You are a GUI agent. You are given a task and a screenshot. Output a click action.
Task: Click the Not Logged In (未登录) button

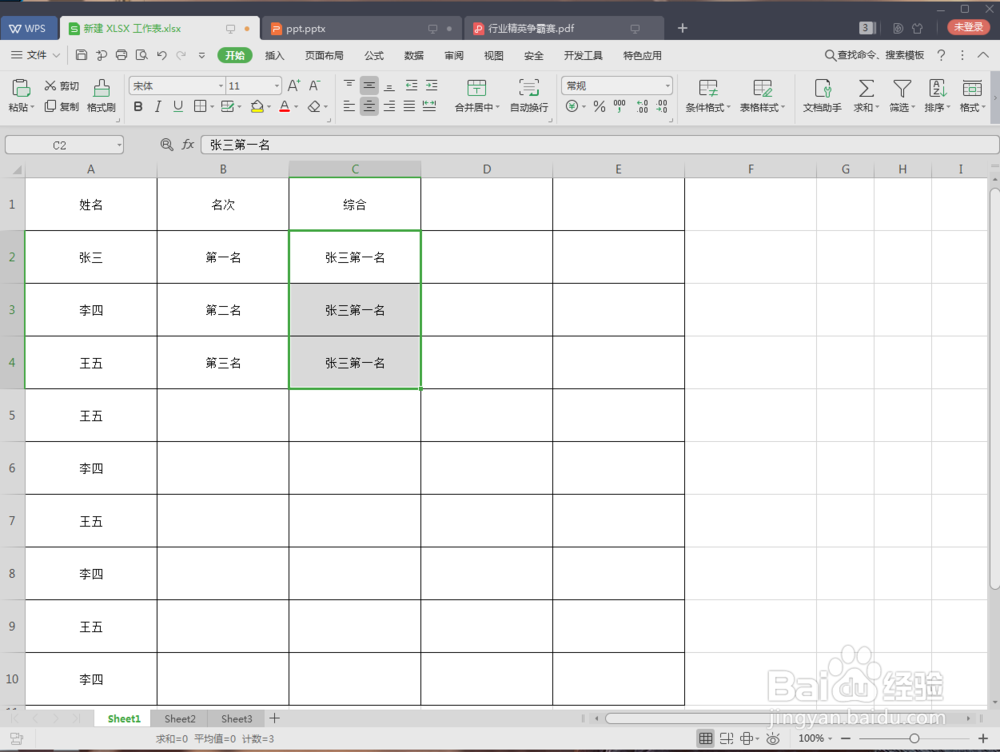coord(968,27)
